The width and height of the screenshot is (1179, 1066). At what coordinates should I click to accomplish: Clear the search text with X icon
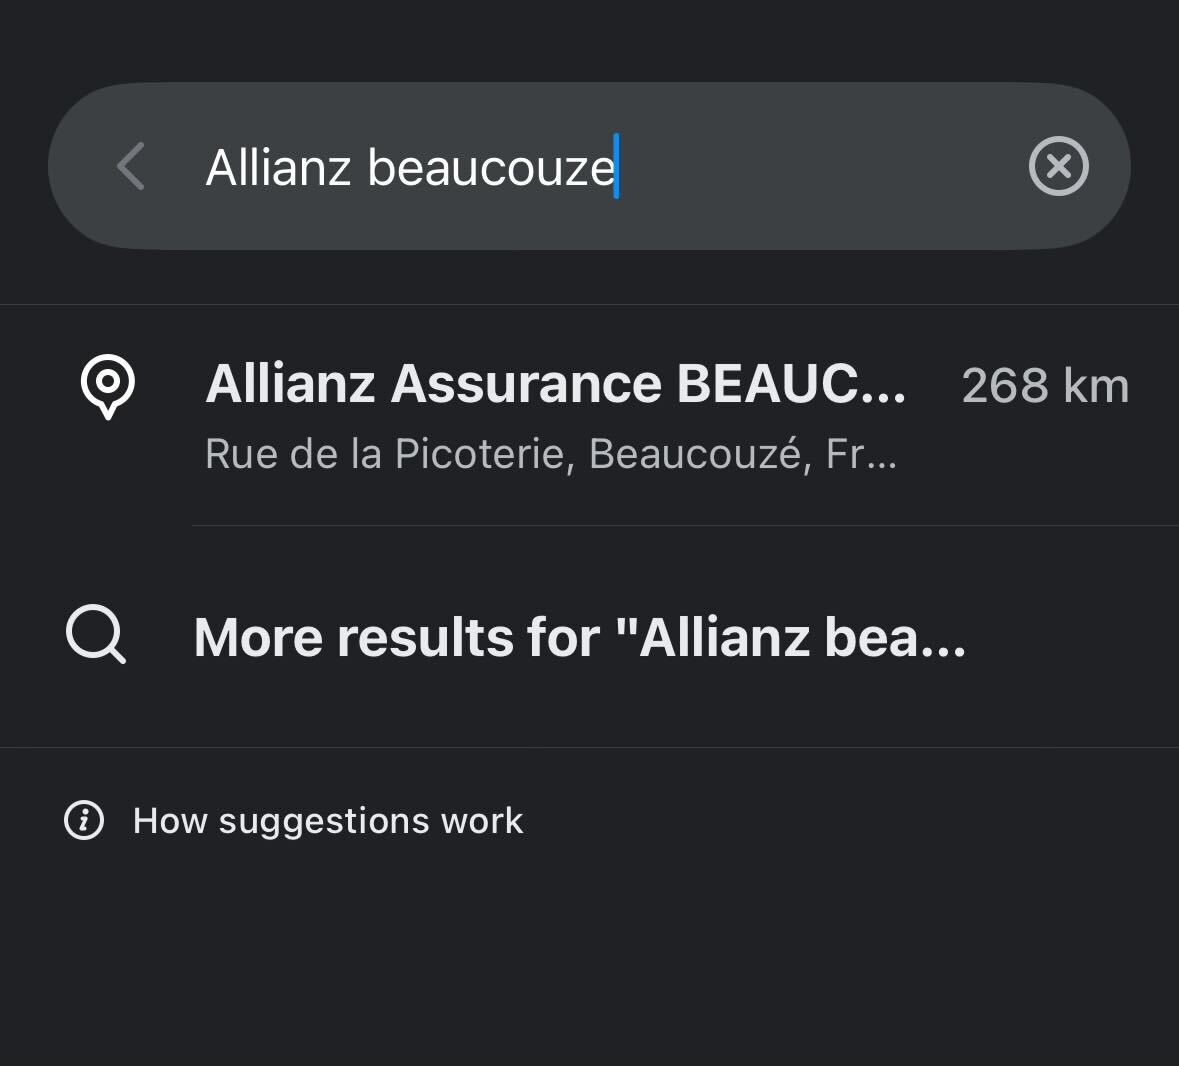point(1058,166)
